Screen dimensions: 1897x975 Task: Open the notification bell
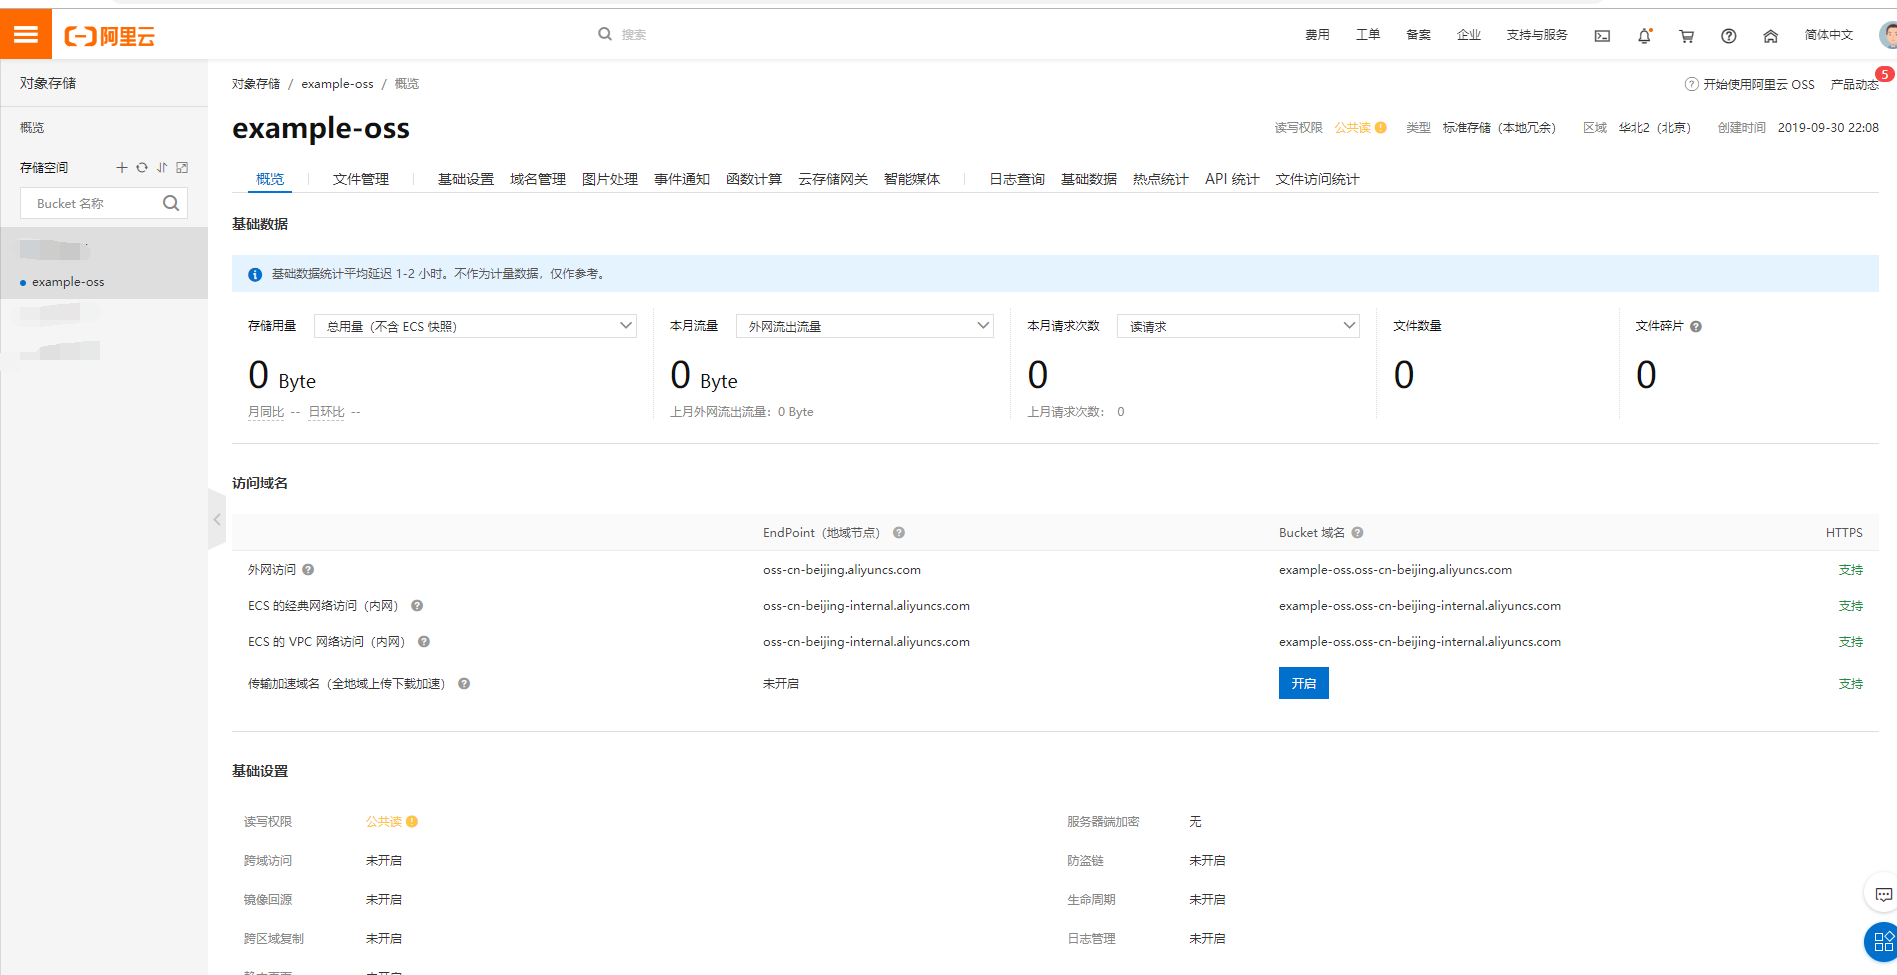pos(1644,36)
